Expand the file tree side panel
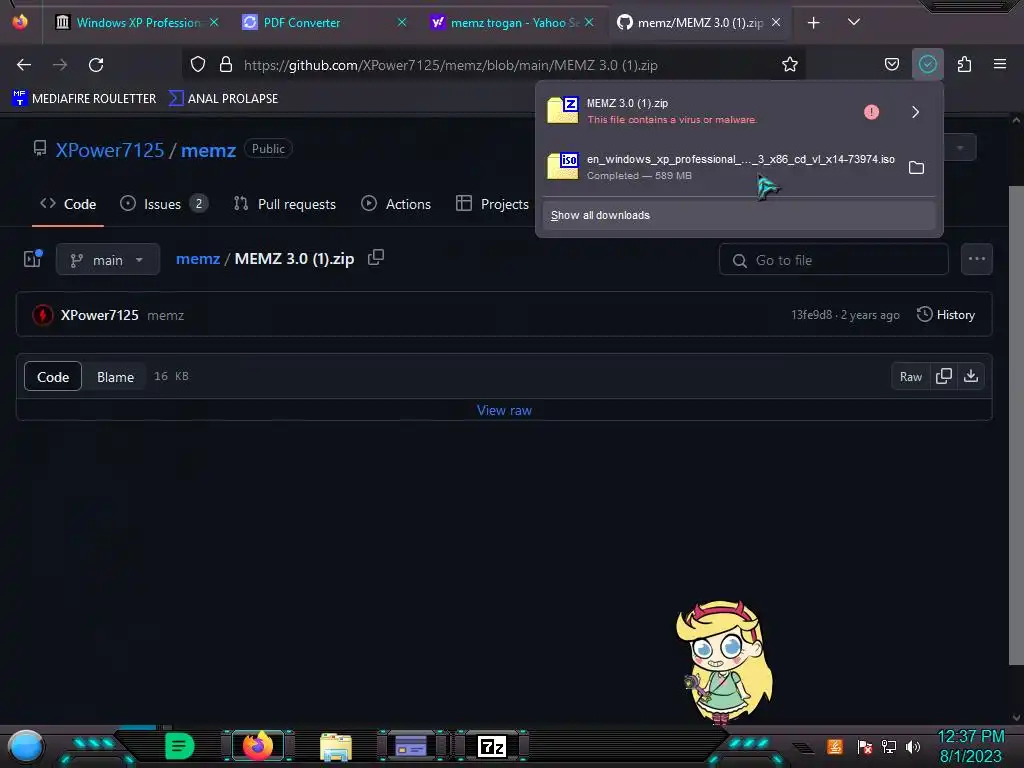The image size is (1024, 768). tap(33, 259)
